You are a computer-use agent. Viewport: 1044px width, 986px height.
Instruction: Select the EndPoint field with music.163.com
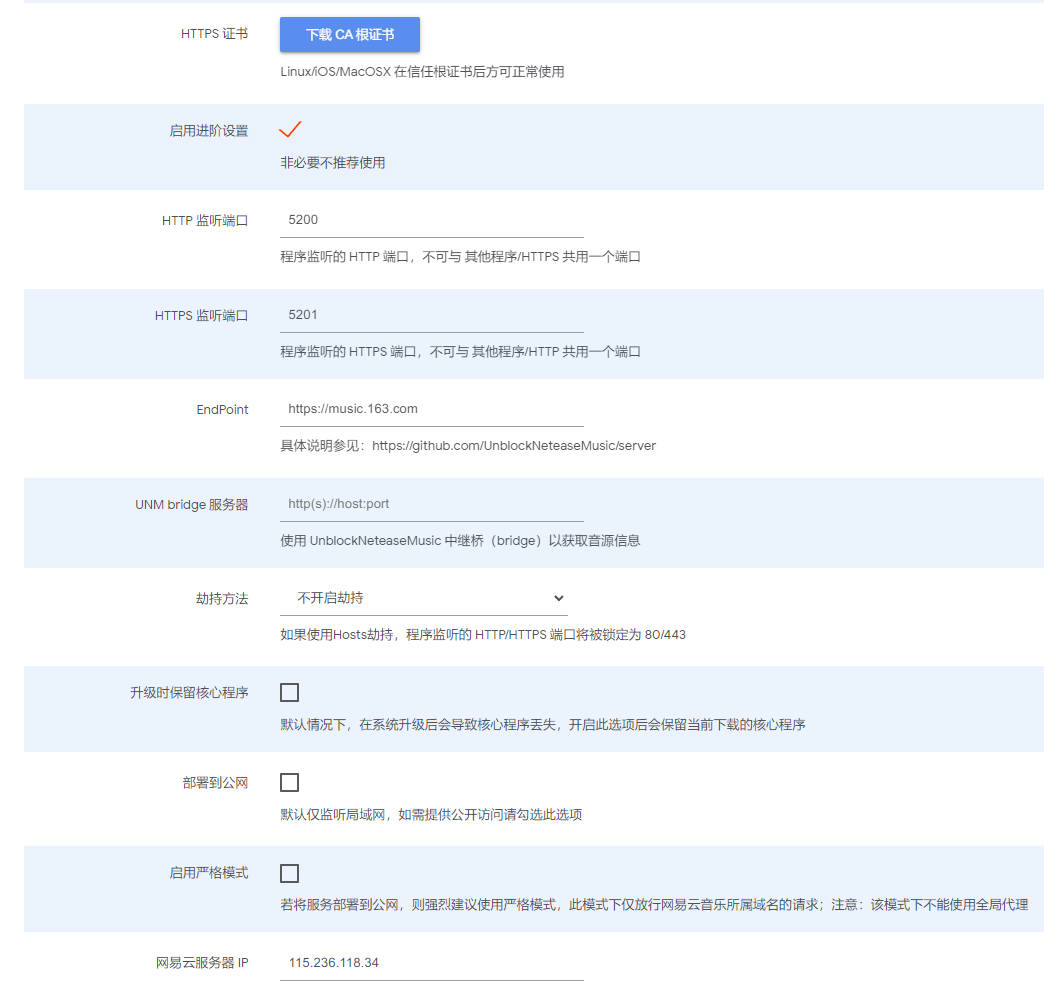(x=430, y=409)
